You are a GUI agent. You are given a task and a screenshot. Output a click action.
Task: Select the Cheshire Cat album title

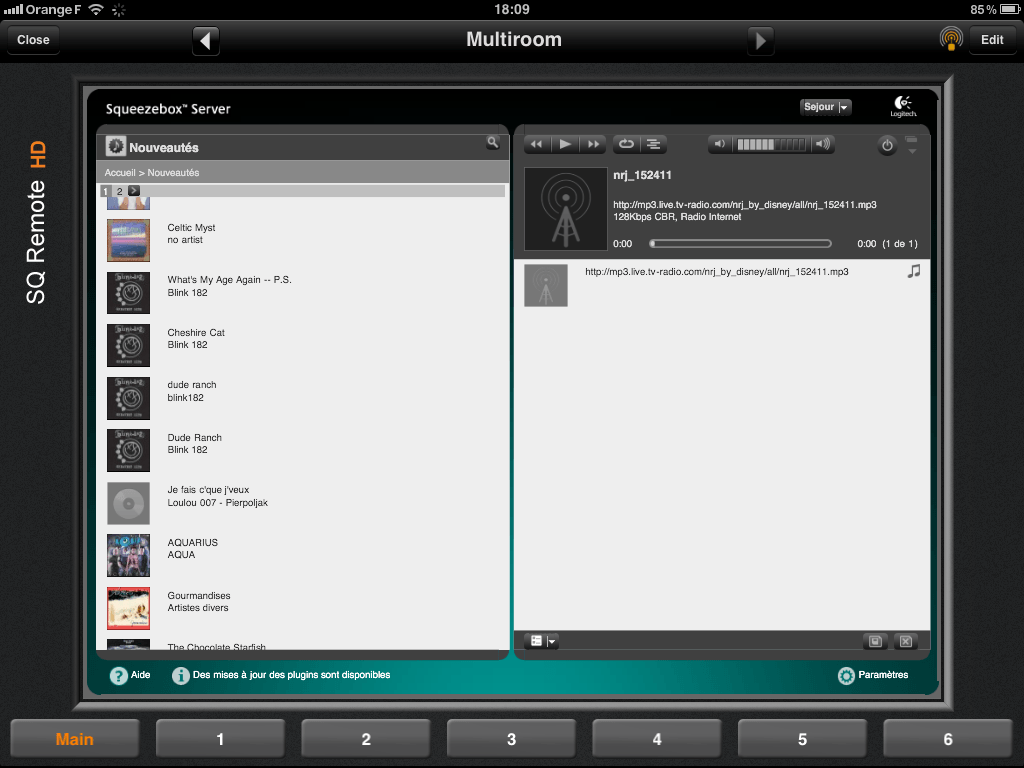pos(196,333)
